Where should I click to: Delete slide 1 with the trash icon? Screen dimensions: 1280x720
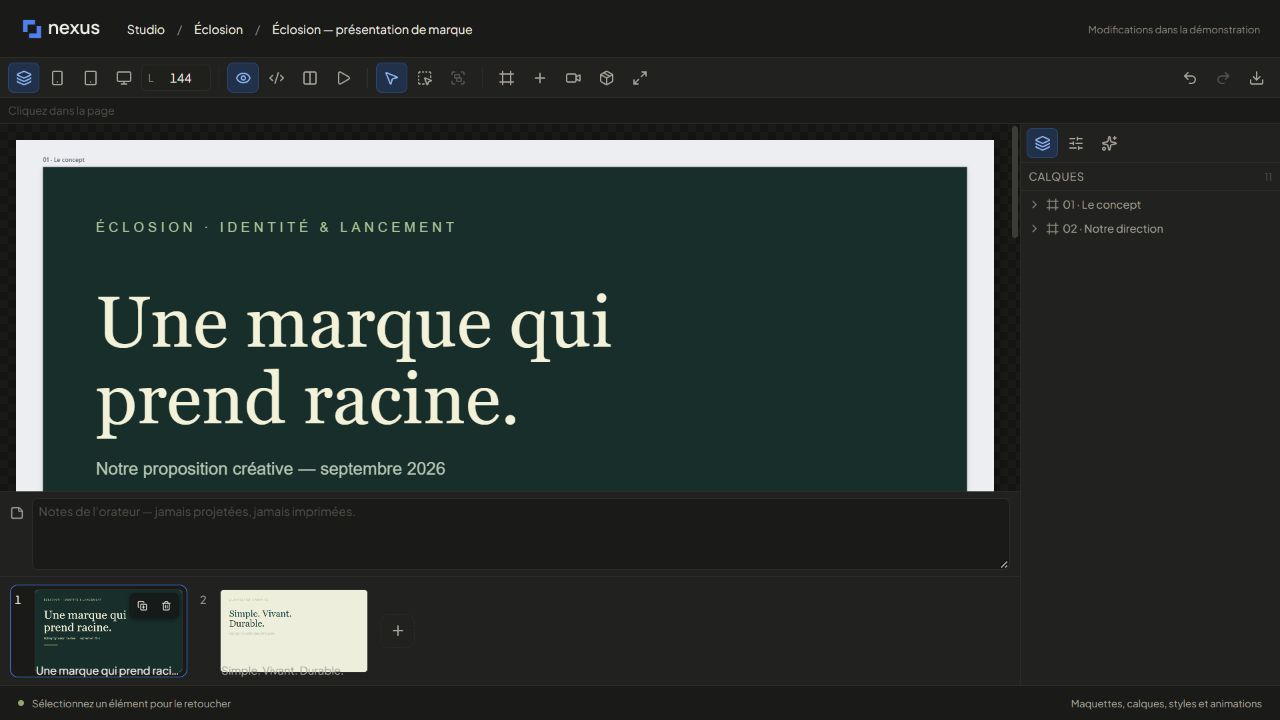(x=166, y=606)
